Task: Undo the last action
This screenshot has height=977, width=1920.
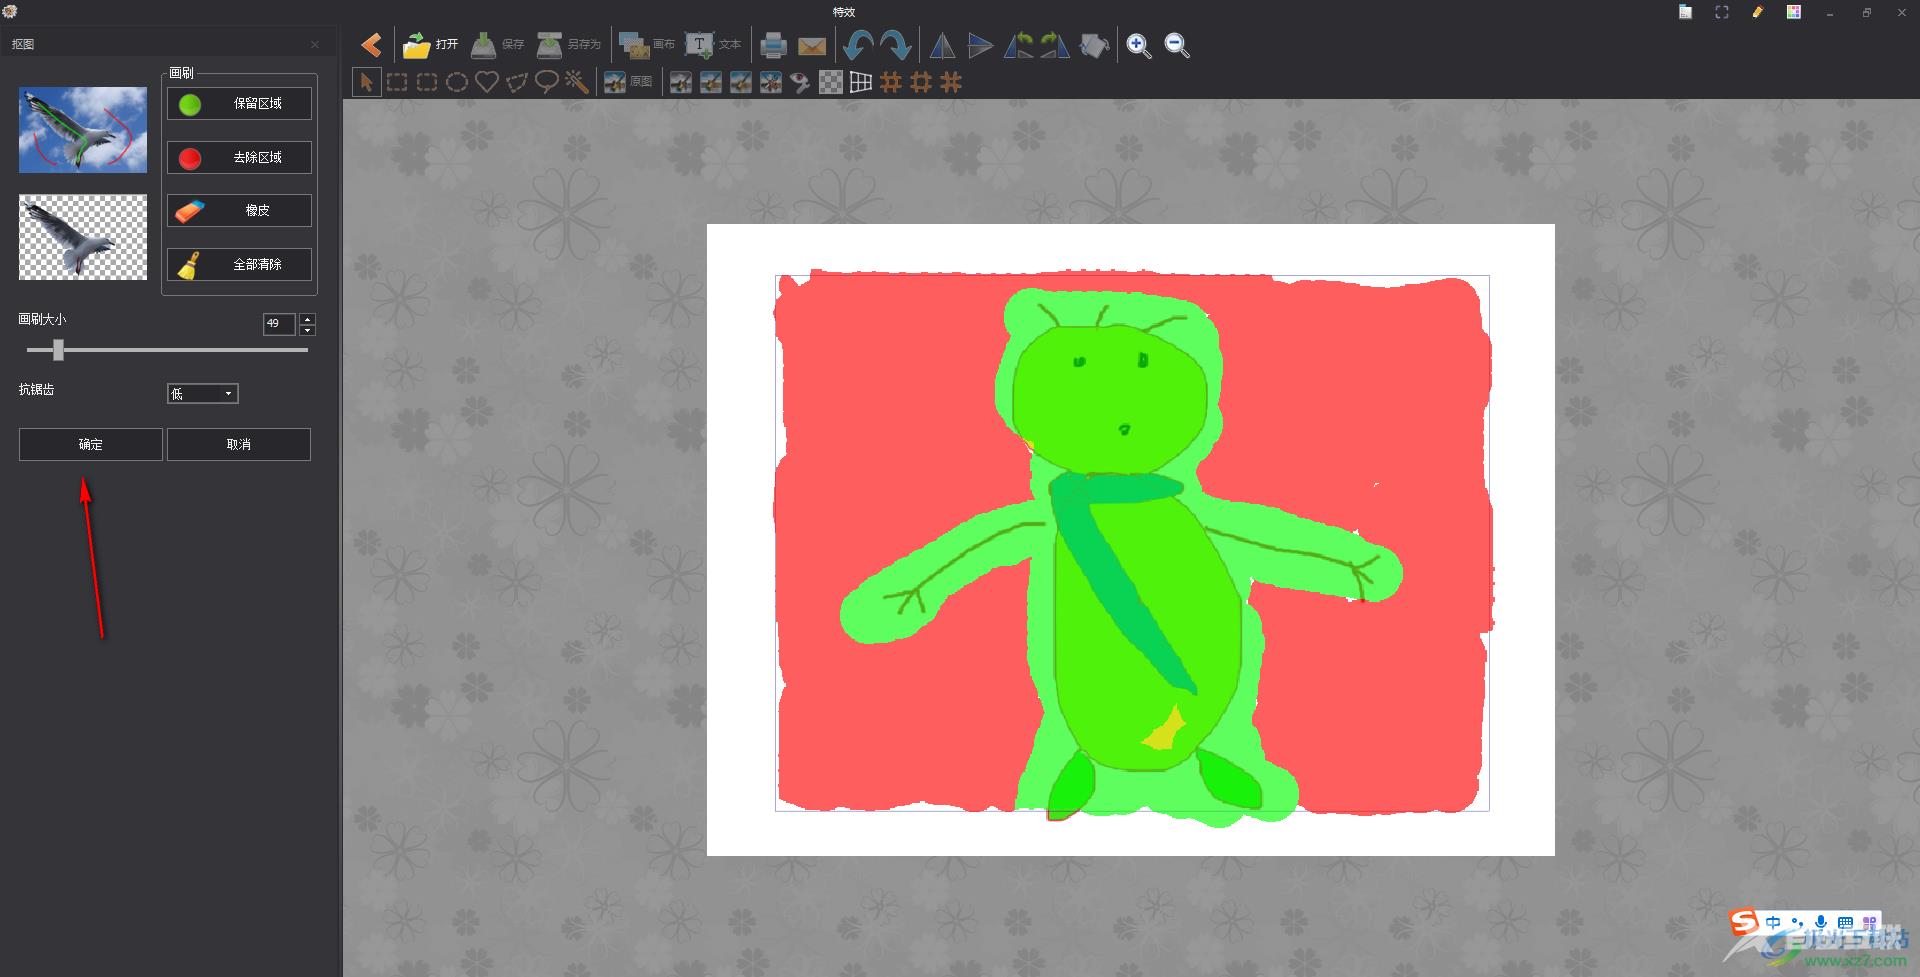Action: tap(857, 45)
